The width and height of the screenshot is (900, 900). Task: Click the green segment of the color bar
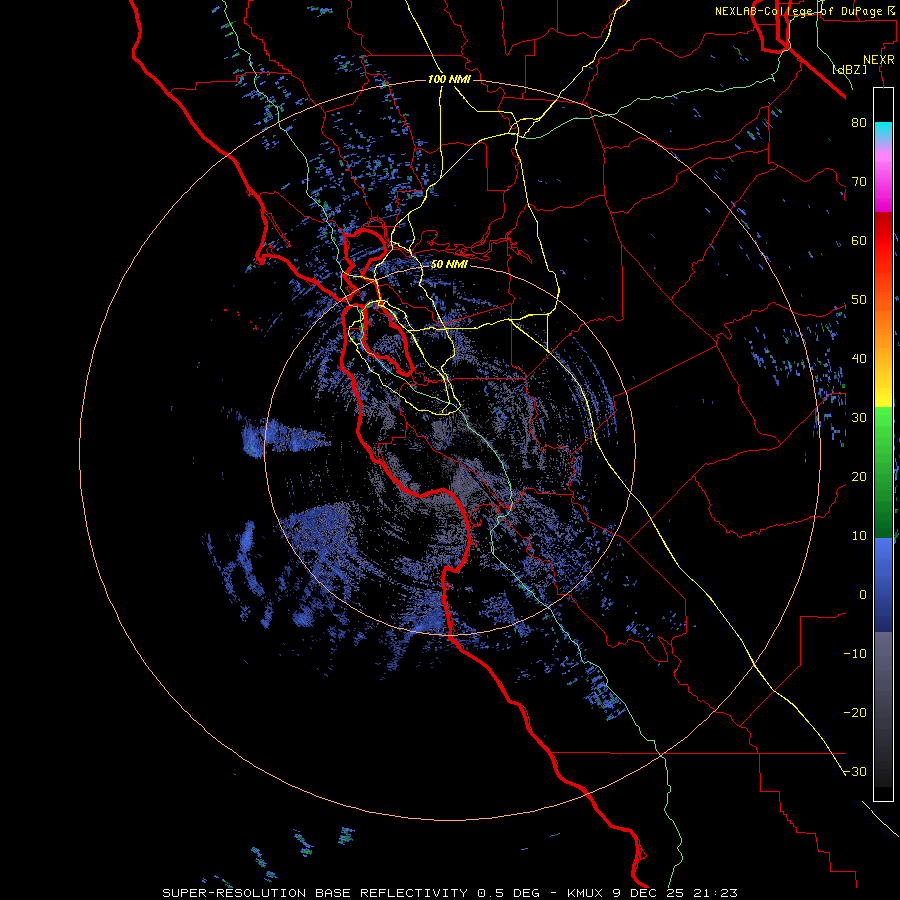[883, 472]
